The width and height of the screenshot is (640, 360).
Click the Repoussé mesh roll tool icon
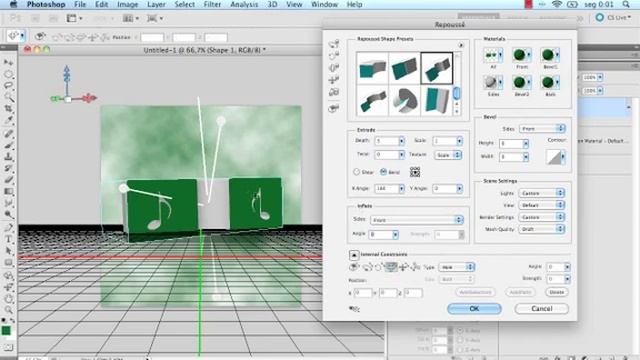point(334,56)
